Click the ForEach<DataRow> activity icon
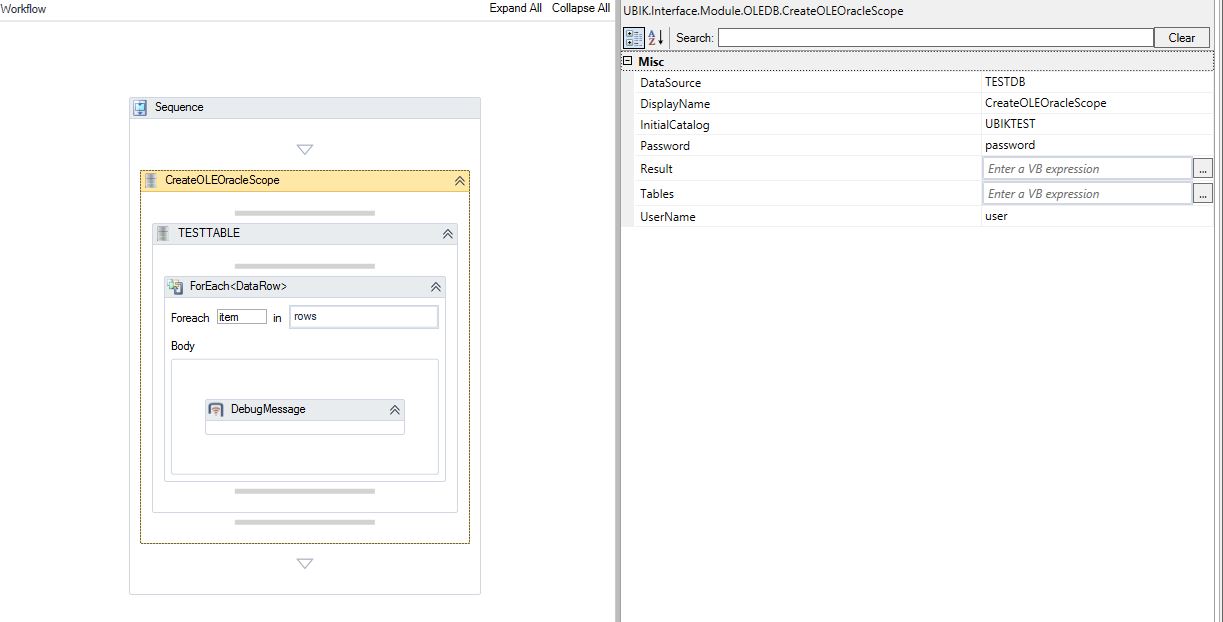The image size is (1223, 622). (x=176, y=287)
